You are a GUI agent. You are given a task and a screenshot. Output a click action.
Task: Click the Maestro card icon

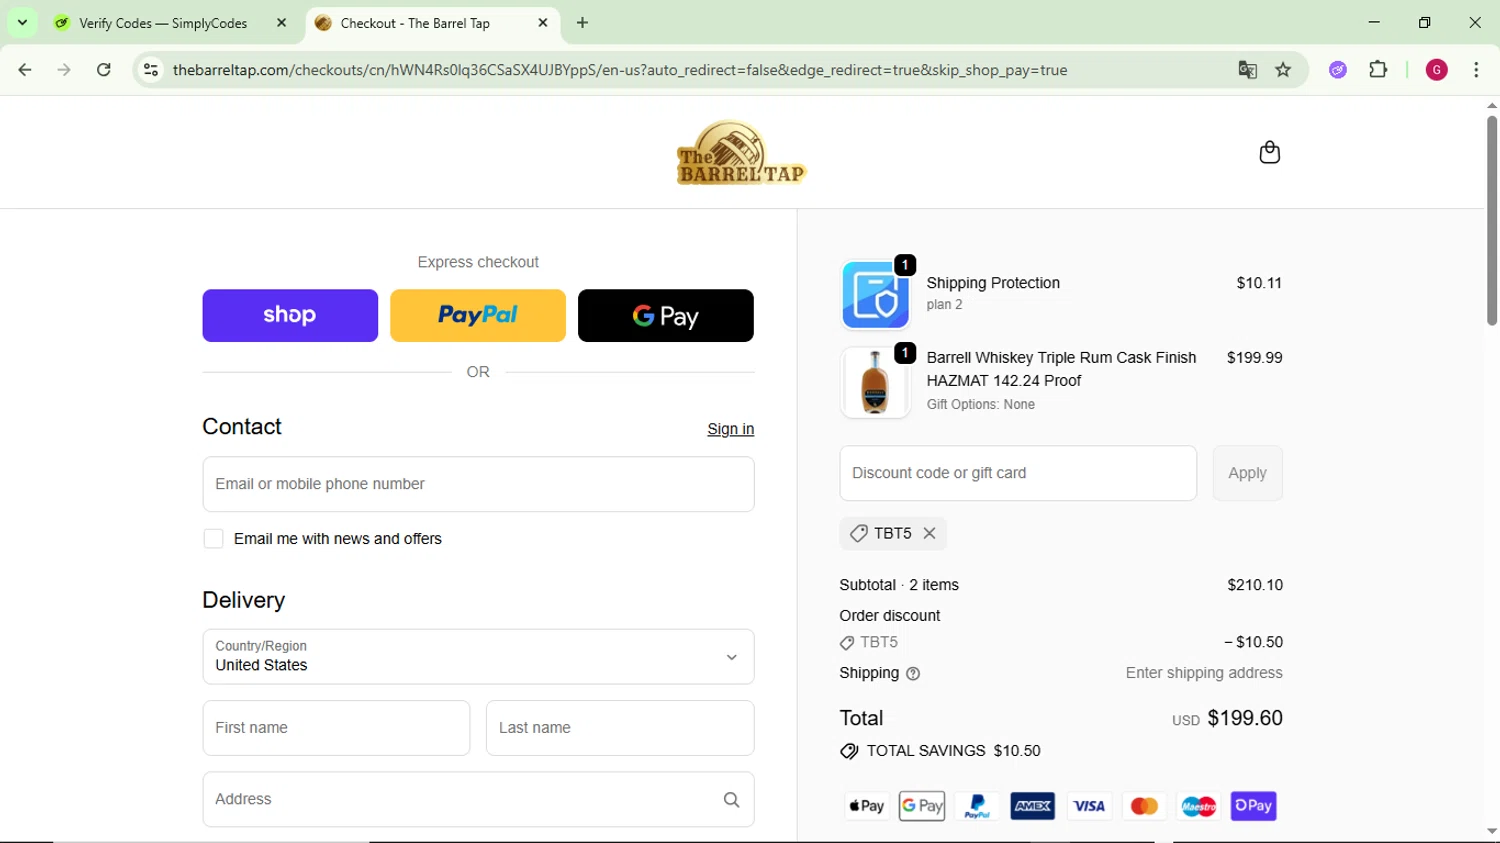click(1198, 806)
